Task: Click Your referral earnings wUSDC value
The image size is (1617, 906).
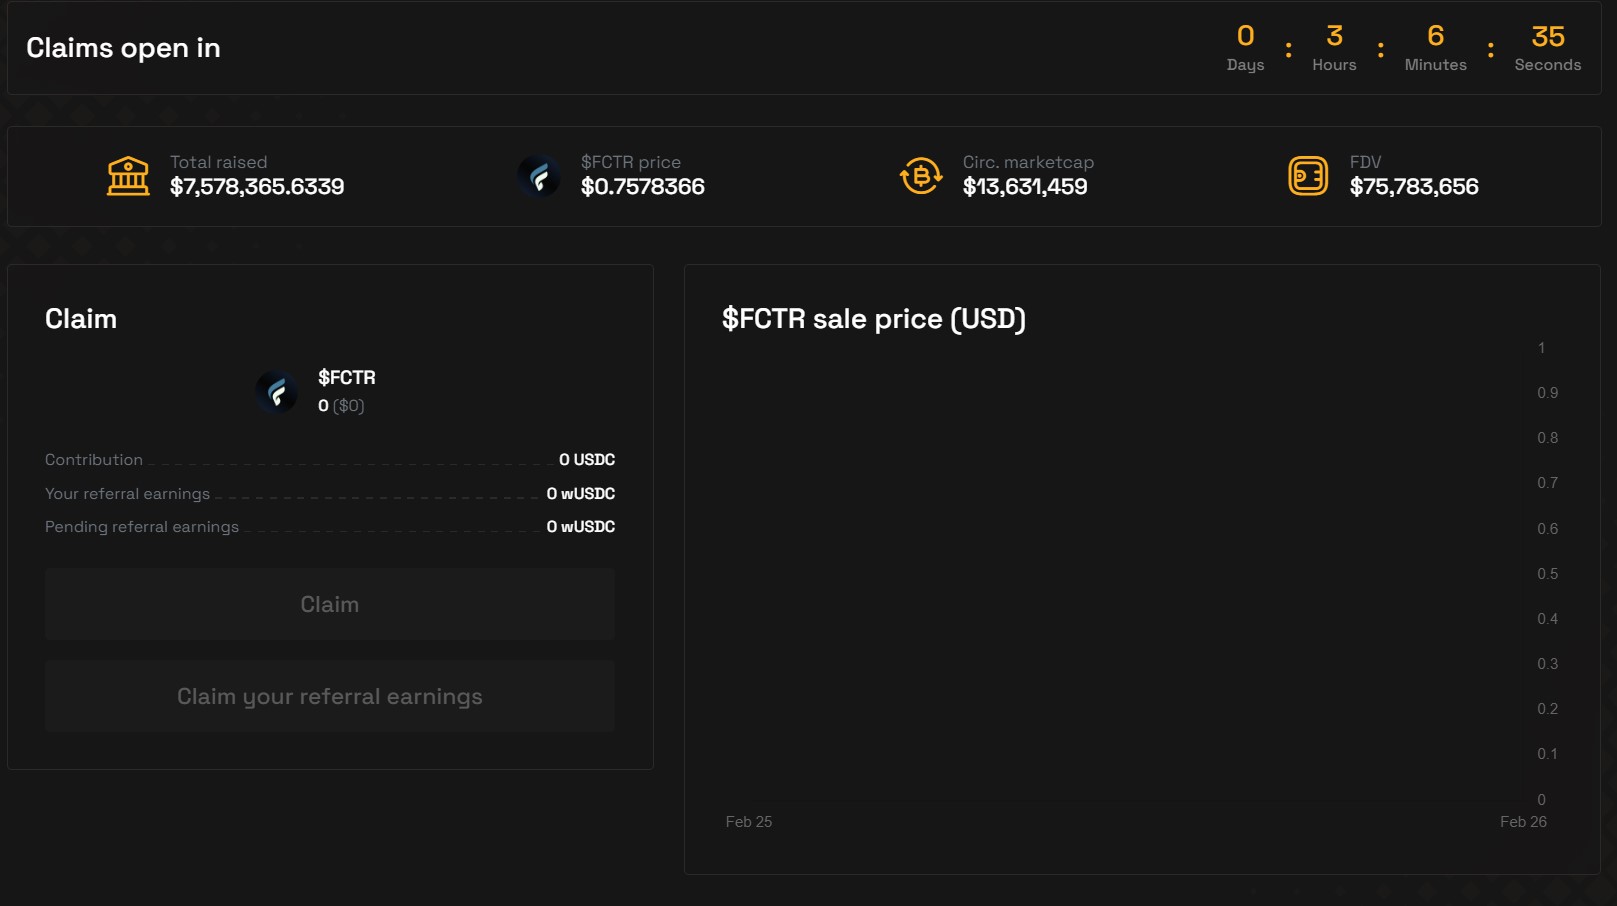Action: tap(580, 494)
